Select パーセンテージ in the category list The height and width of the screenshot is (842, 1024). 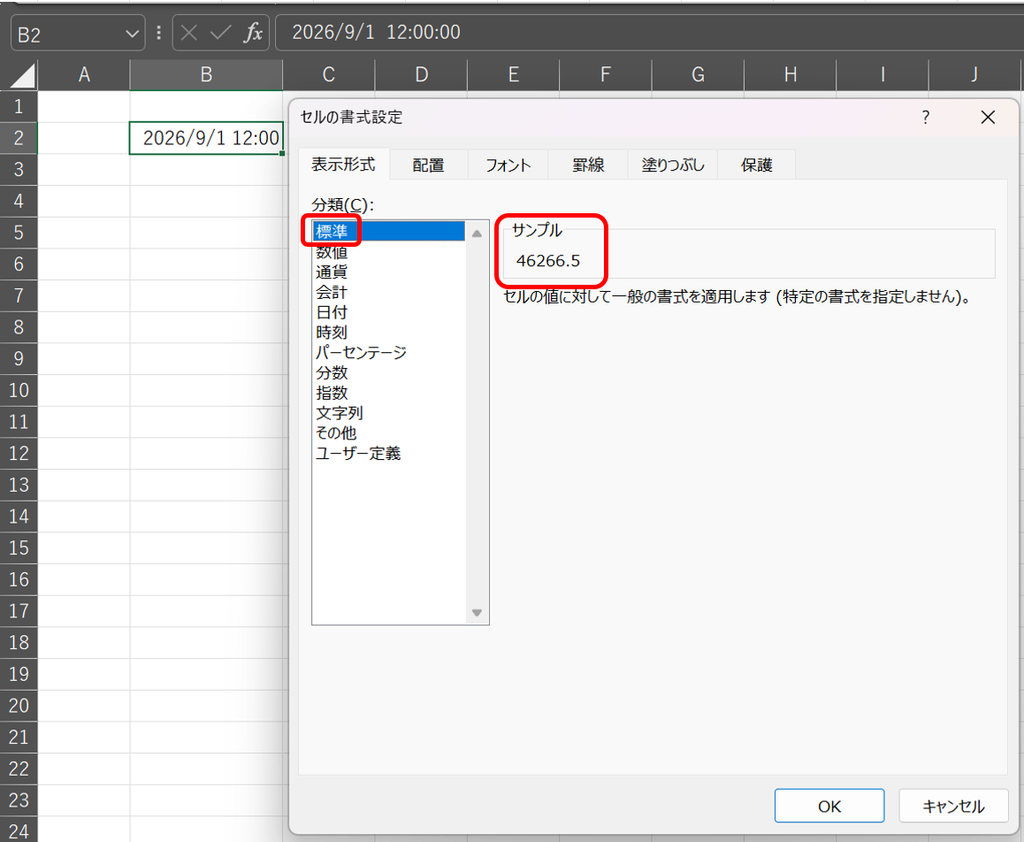(x=389, y=353)
